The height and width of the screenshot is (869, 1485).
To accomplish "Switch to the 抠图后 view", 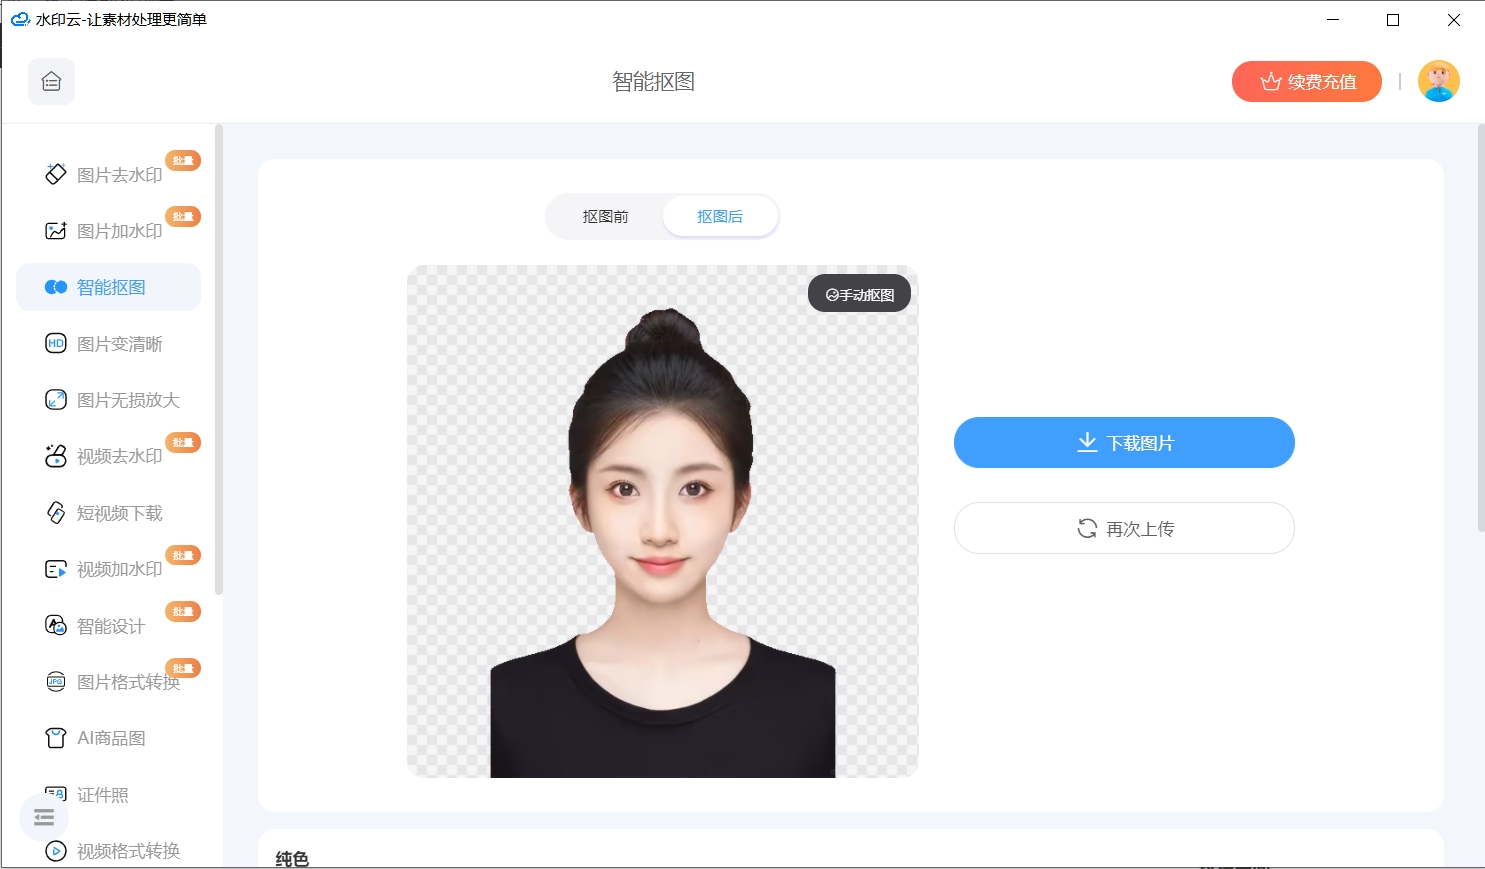I will coord(720,217).
